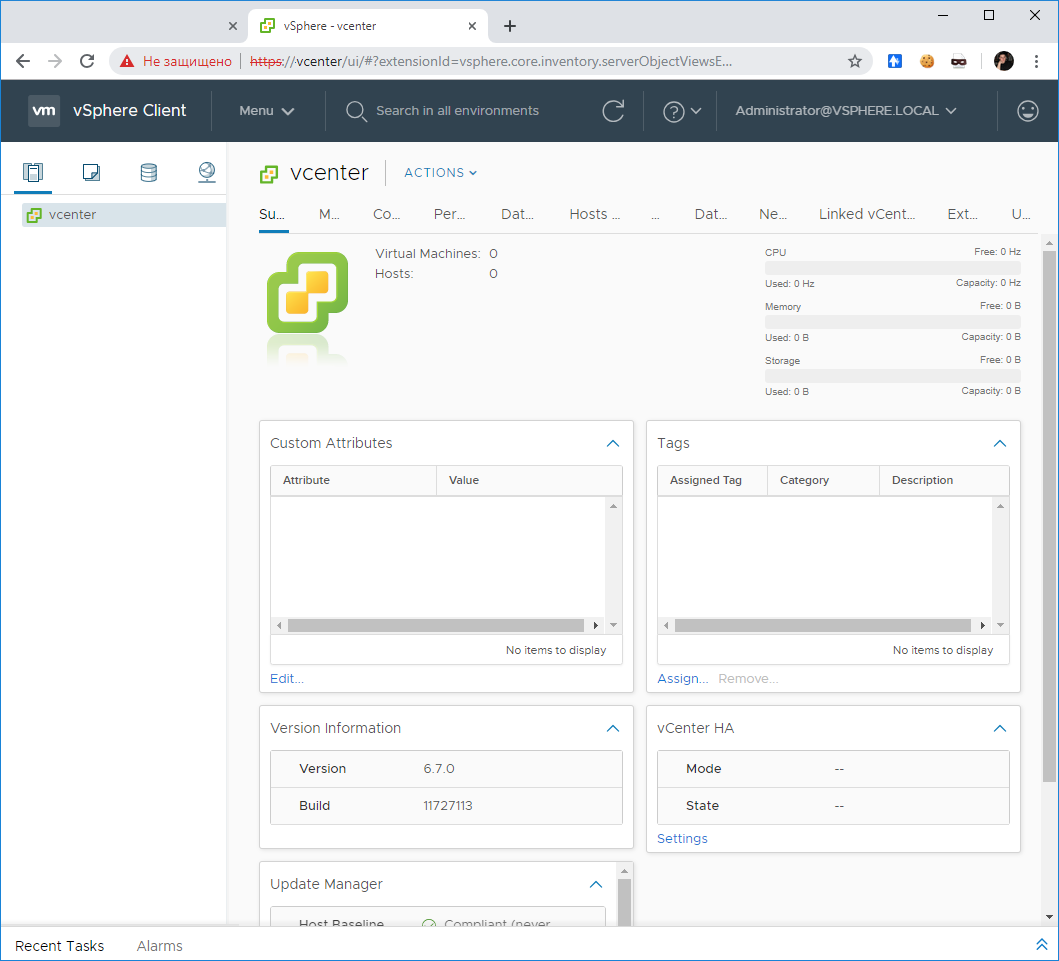Collapse the Tags panel
The image size is (1059, 961).
pyautogui.click(x=1000, y=444)
